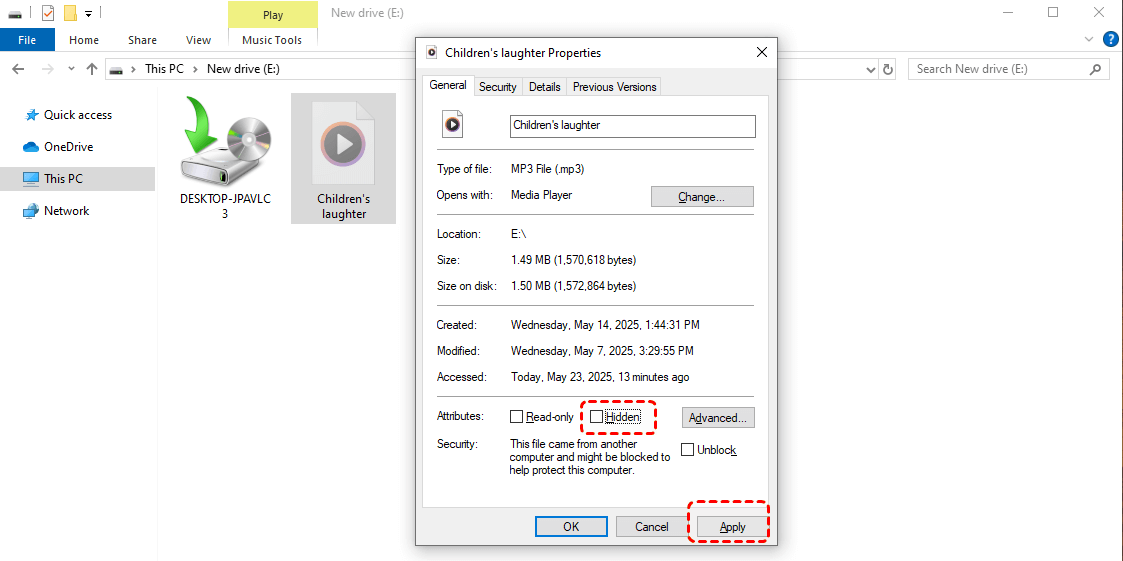This screenshot has width=1123, height=561.
Task: Switch to the Security tab in Properties
Action: click(x=498, y=87)
